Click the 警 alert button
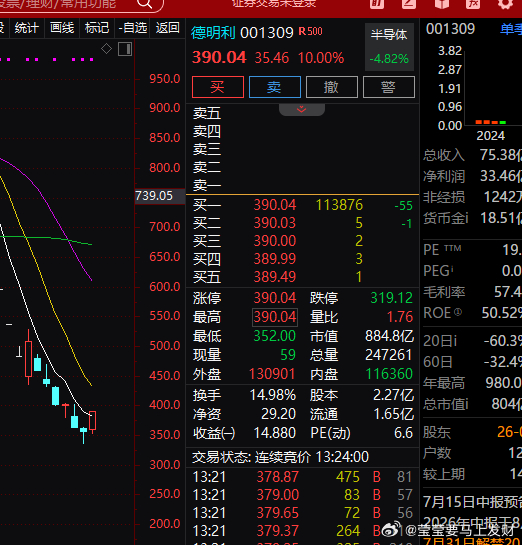 (389, 87)
